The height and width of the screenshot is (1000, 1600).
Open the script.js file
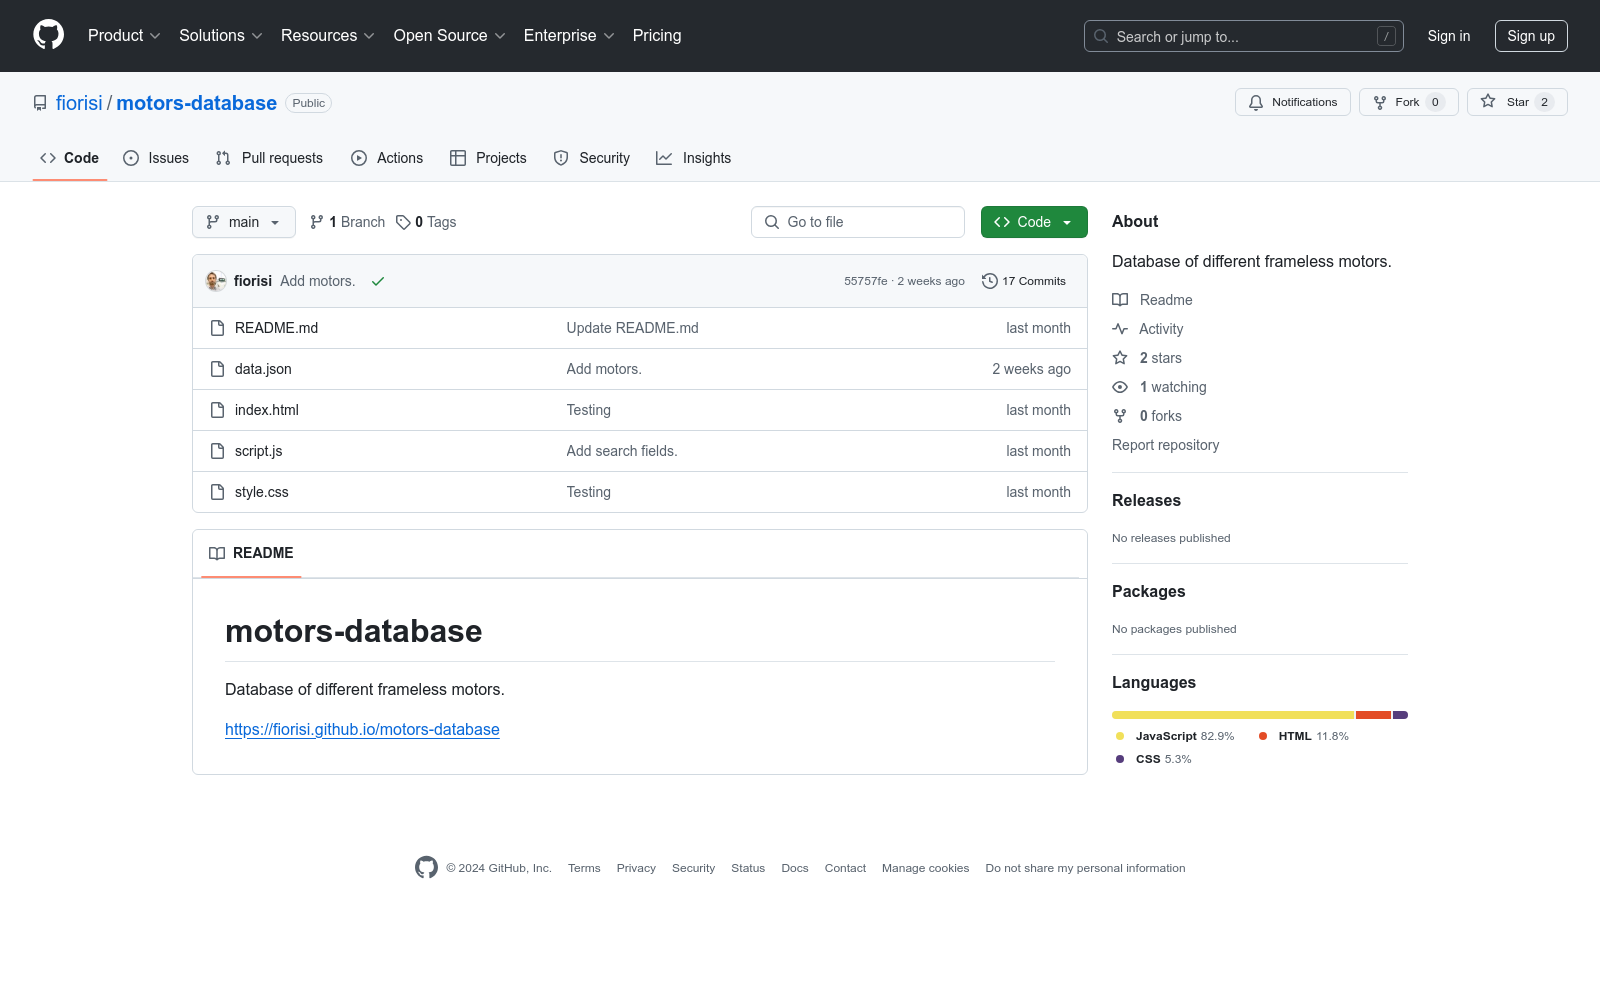click(259, 451)
